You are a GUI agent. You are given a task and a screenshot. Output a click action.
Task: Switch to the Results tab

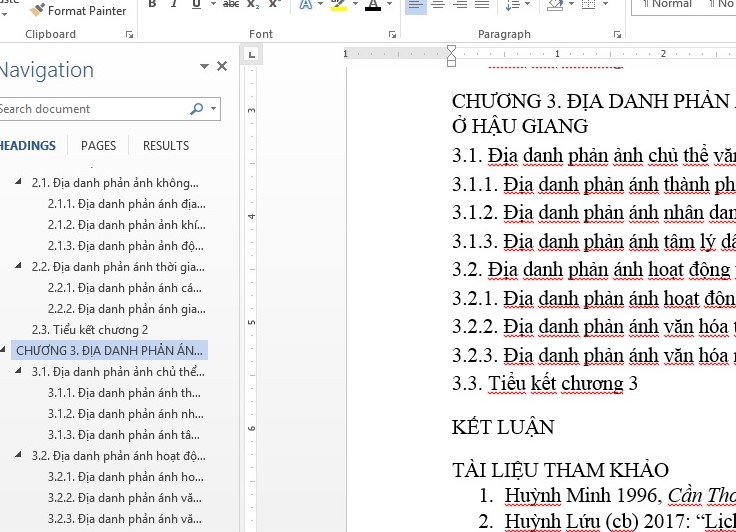pos(166,146)
